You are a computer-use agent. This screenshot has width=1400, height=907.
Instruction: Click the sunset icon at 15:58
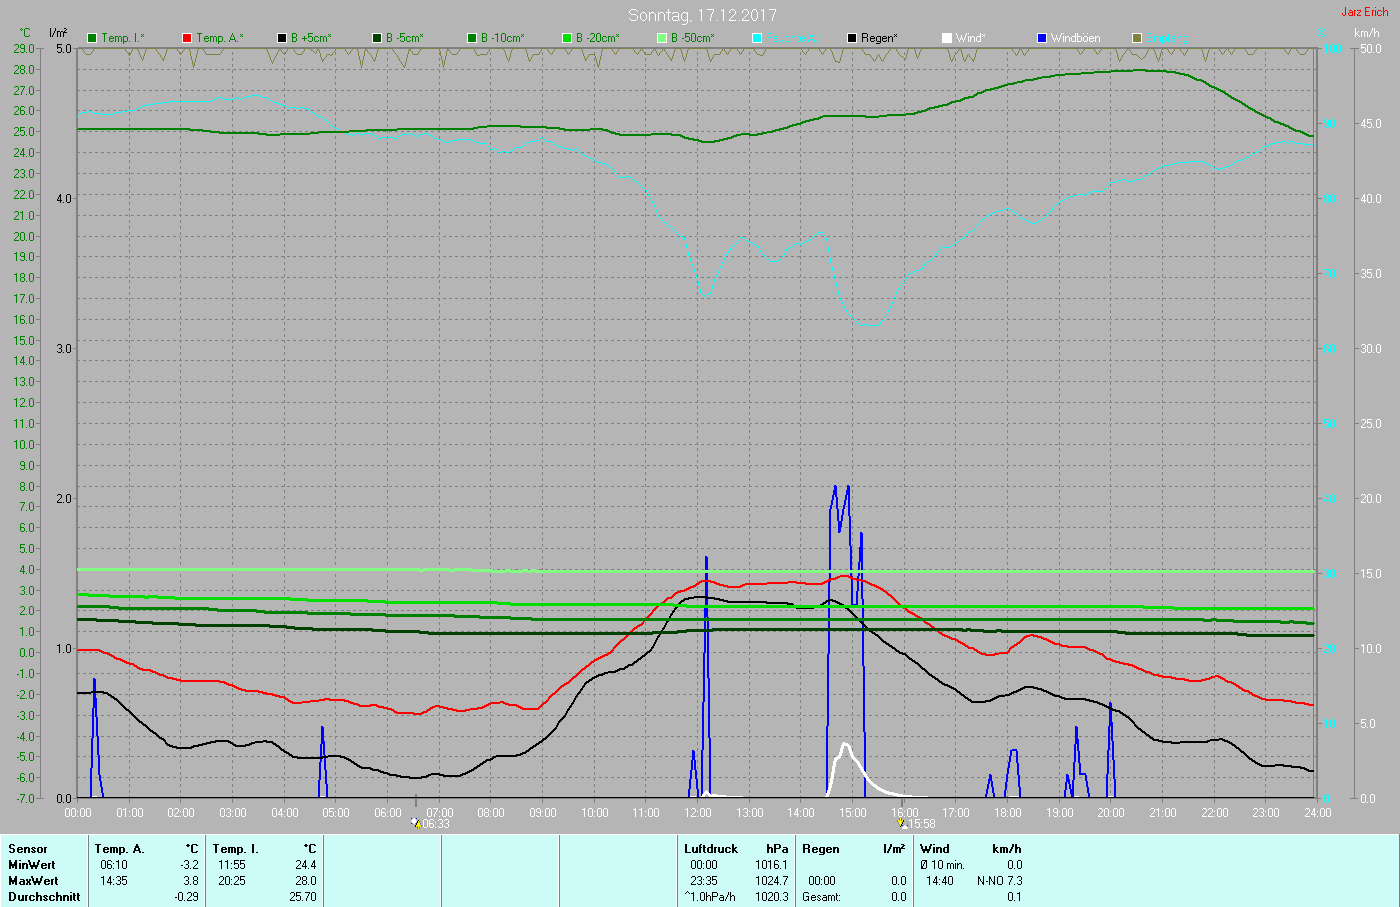pos(902,823)
